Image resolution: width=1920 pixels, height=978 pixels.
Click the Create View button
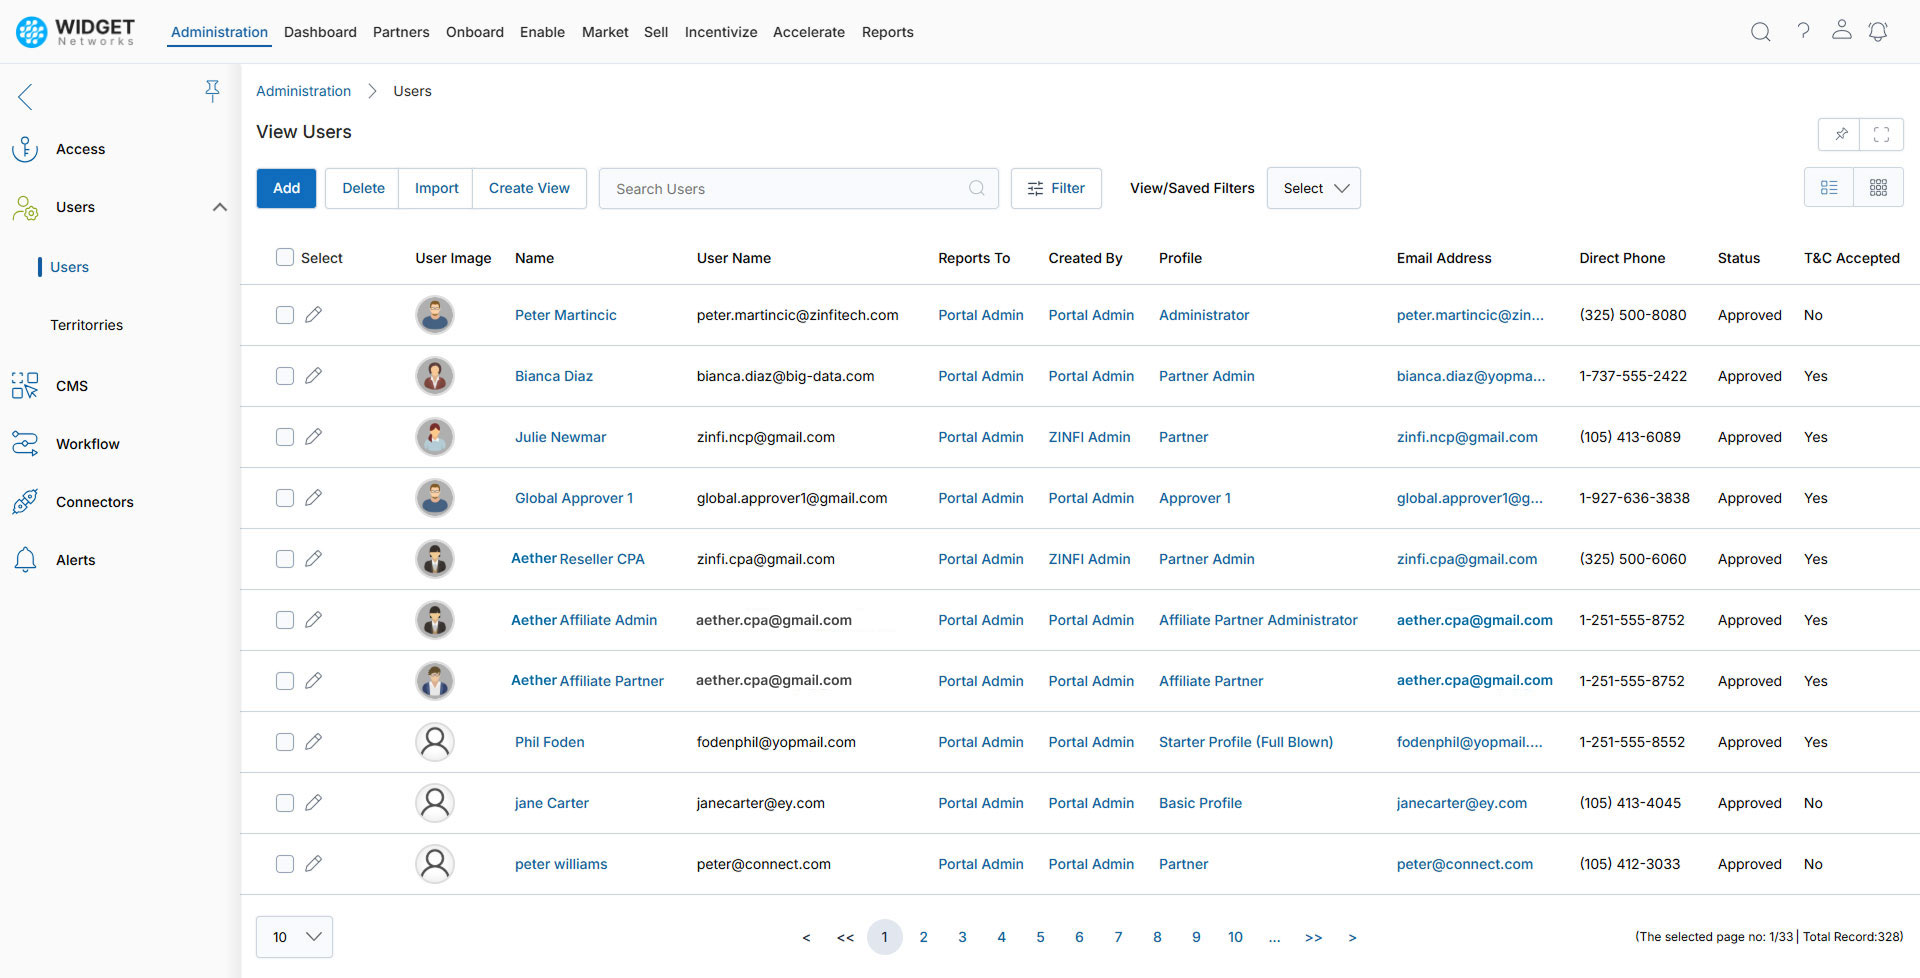pos(529,188)
